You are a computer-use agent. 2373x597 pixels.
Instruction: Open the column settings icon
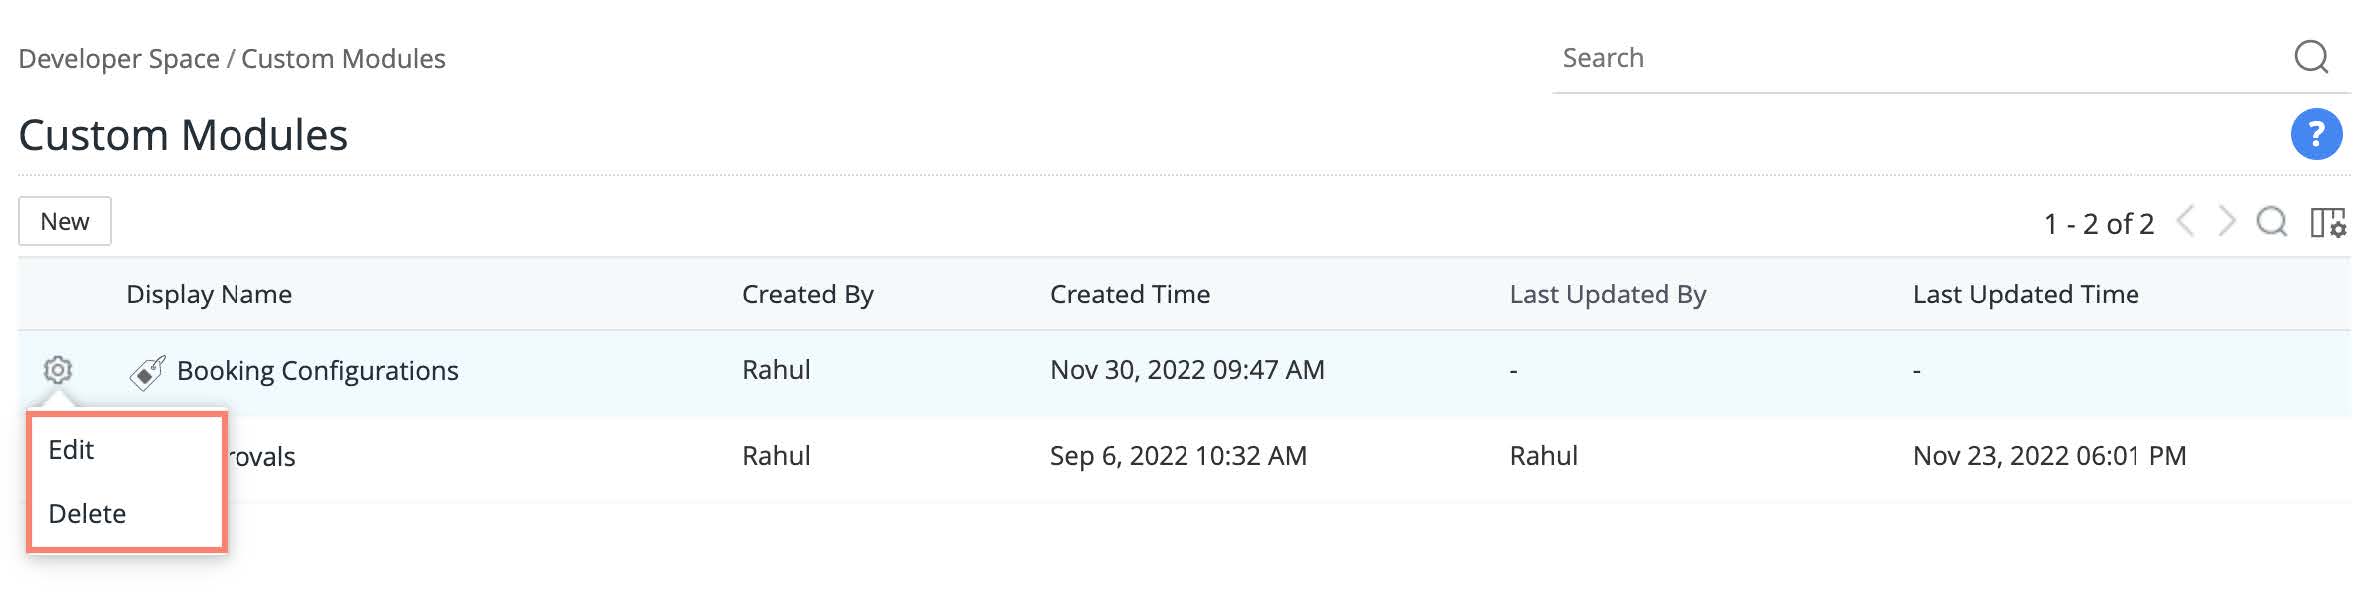point(2328,222)
